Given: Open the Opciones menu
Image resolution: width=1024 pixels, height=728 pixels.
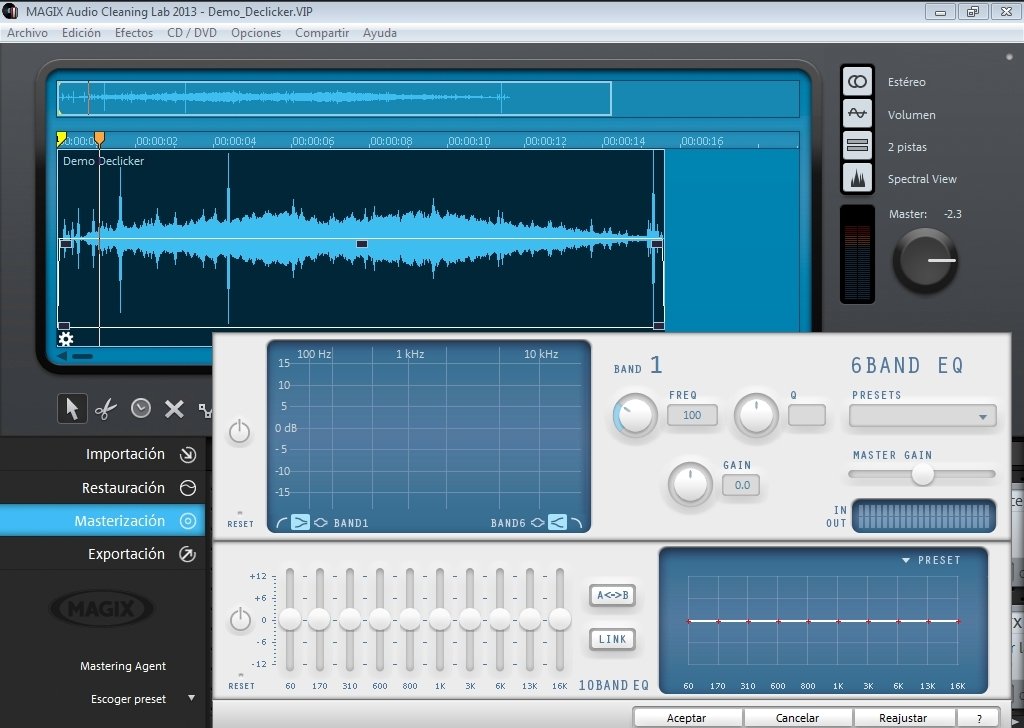Looking at the screenshot, I should 256,33.
